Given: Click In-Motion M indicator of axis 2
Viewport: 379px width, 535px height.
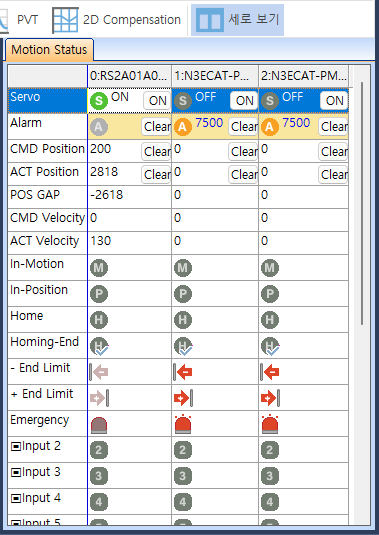Looking at the screenshot, I should pyautogui.click(x=270, y=268).
